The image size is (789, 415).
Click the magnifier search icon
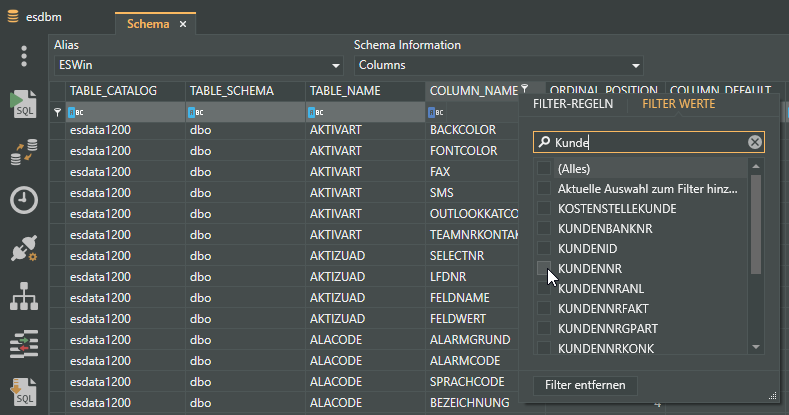[544, 142]
